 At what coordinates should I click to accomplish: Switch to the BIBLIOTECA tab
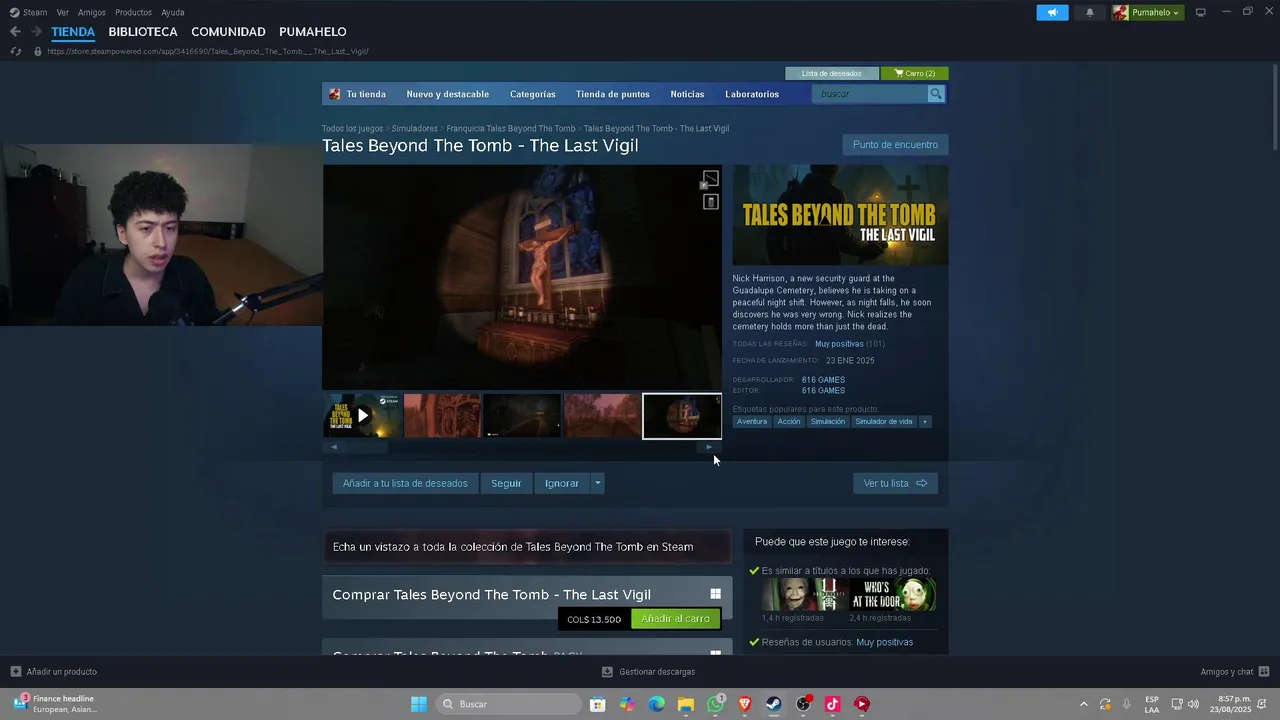[143, 32]
